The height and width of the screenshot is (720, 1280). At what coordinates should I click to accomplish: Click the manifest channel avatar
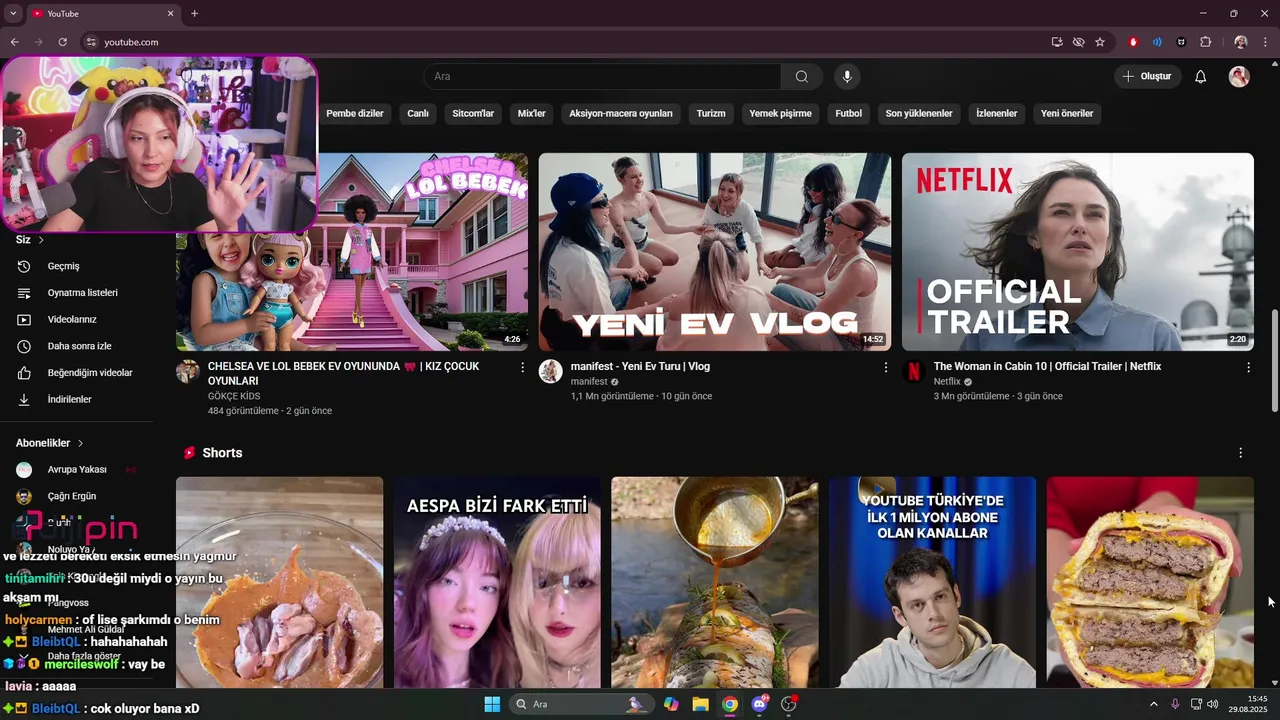(551, 372)
